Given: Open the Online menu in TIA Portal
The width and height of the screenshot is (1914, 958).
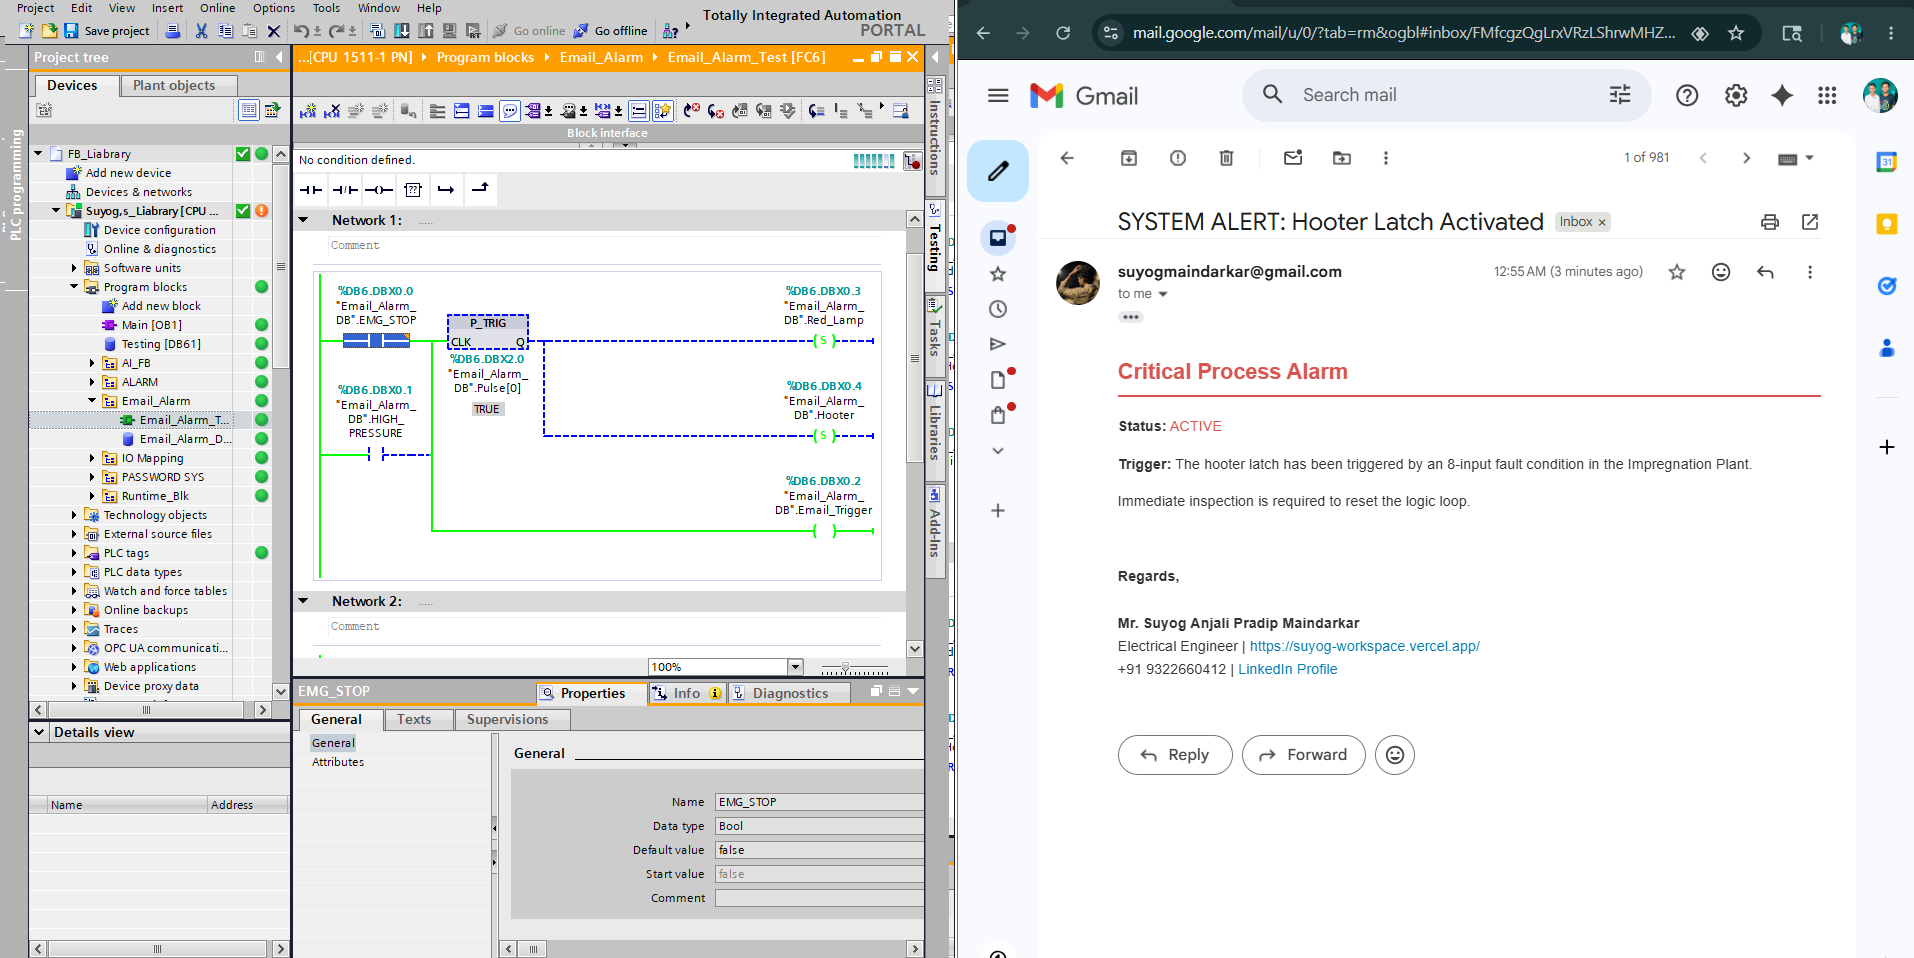Looking at the screenshot, I should coord(218,8).
